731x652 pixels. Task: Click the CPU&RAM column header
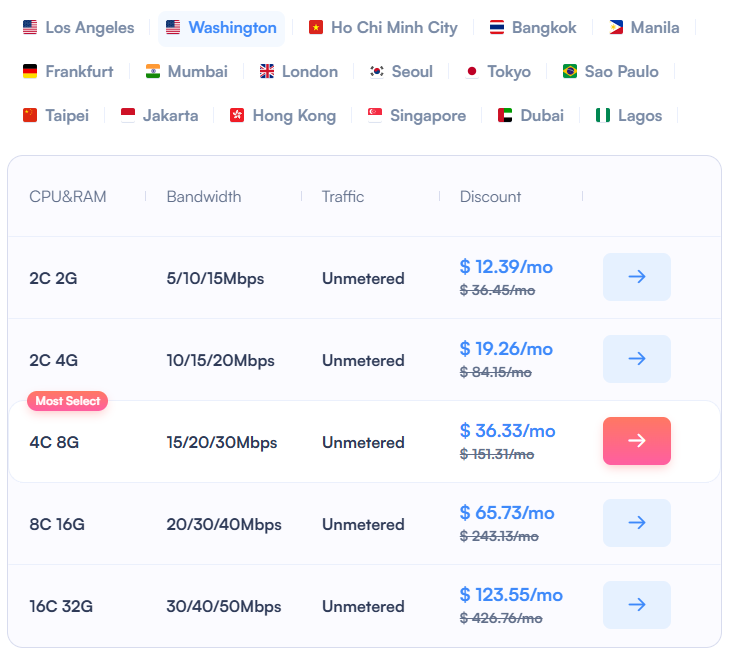click(x=68, y=197)
